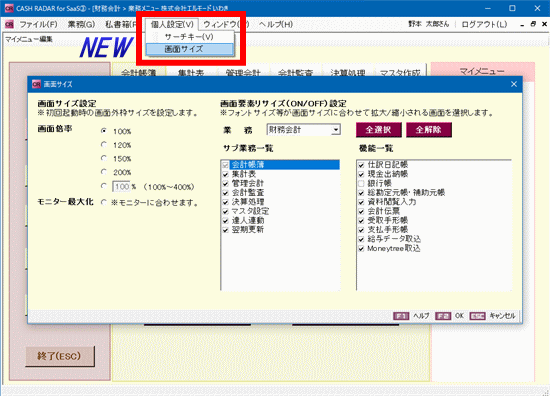550x396 pixels.
Task: Click the custom percent input field
Action: [x=121, y=186]
